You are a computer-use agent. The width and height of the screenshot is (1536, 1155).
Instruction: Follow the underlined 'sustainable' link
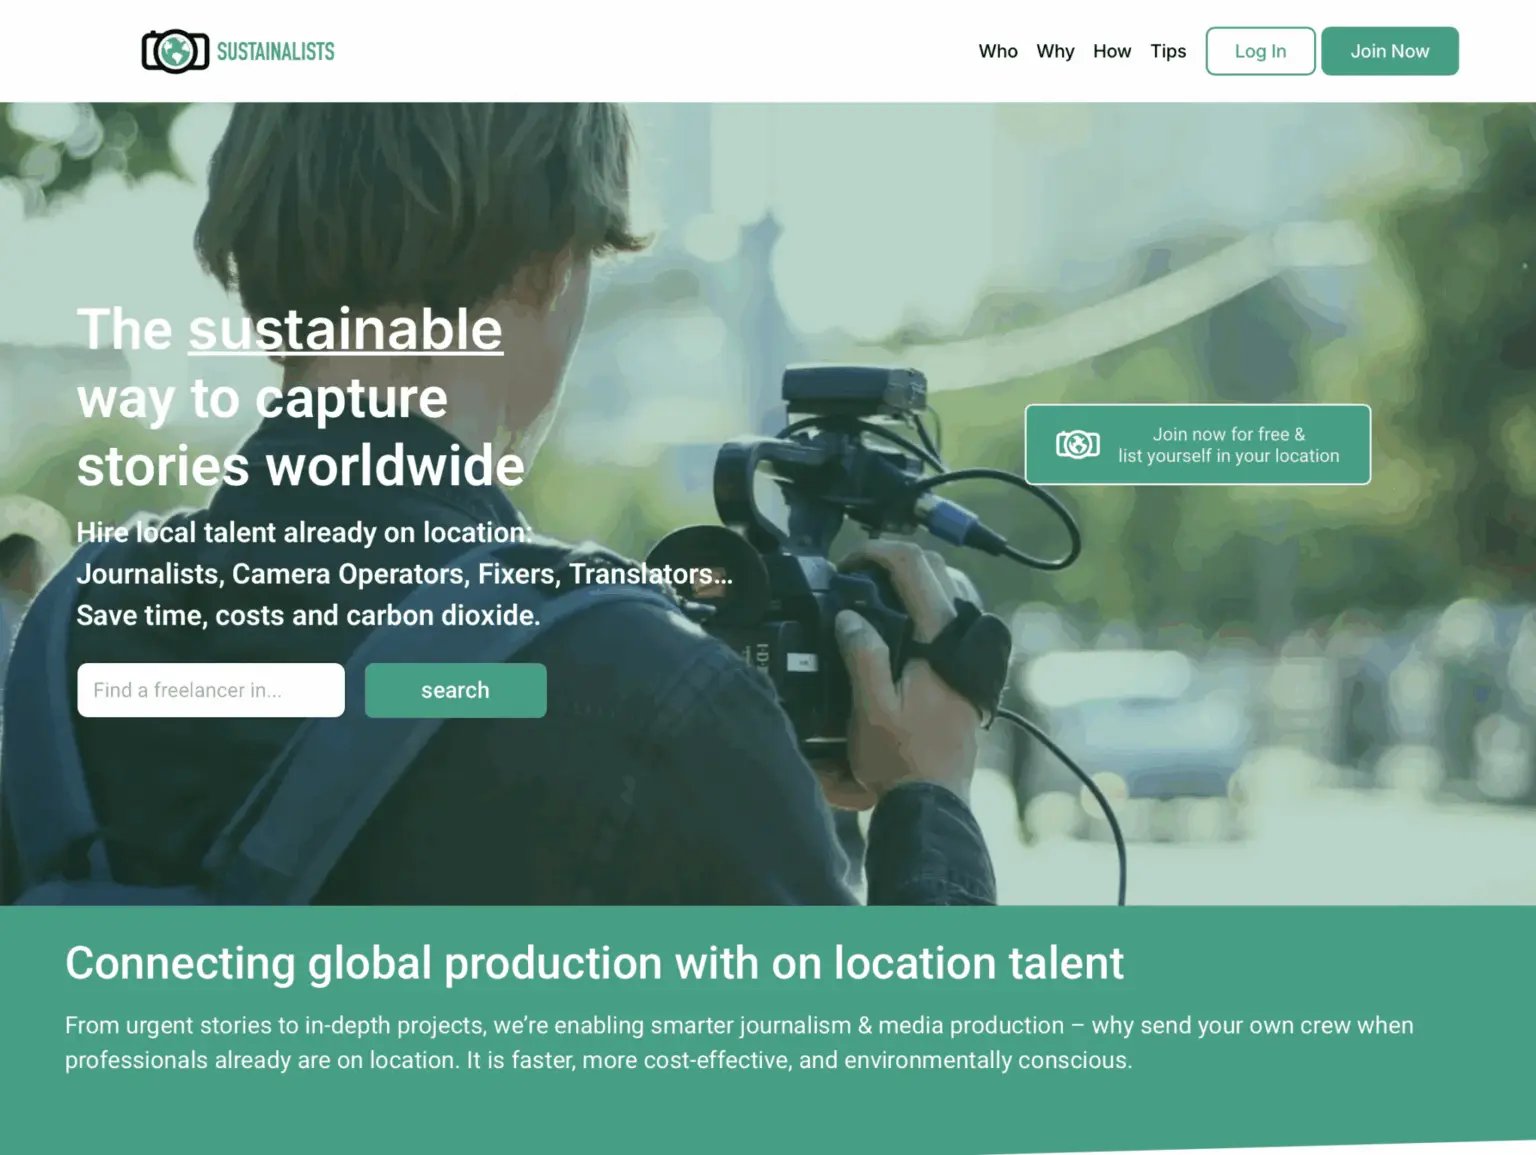pyautogui.click(x=345, y=329)
